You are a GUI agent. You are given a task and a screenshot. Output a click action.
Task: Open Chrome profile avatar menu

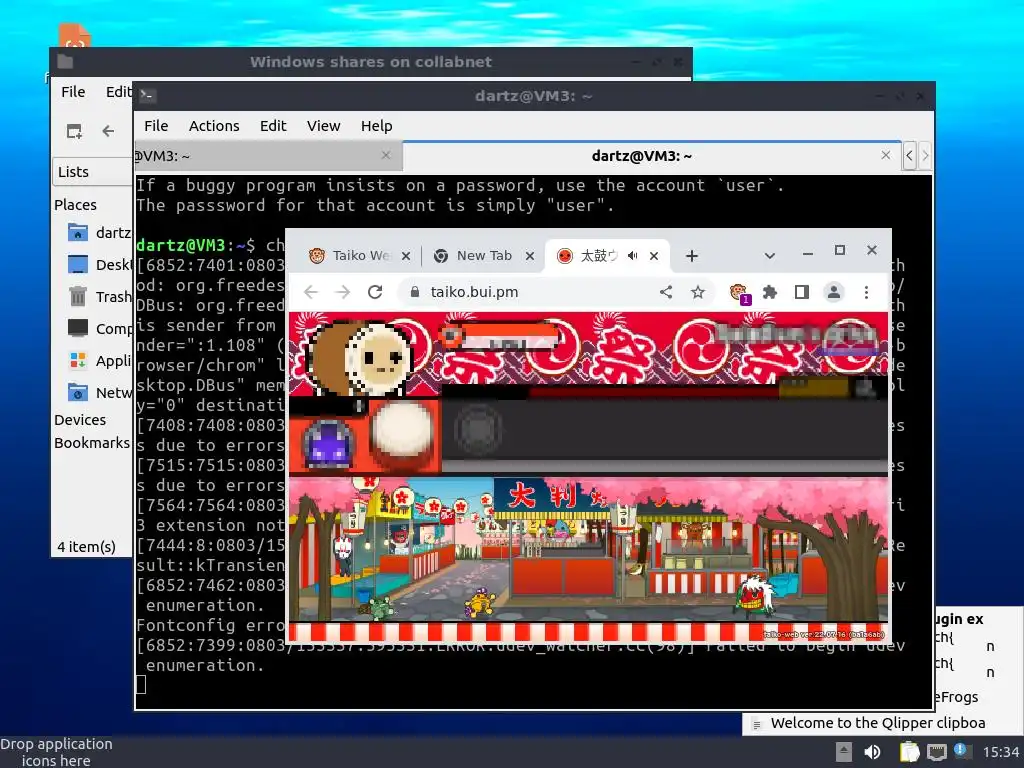[834, 292]
